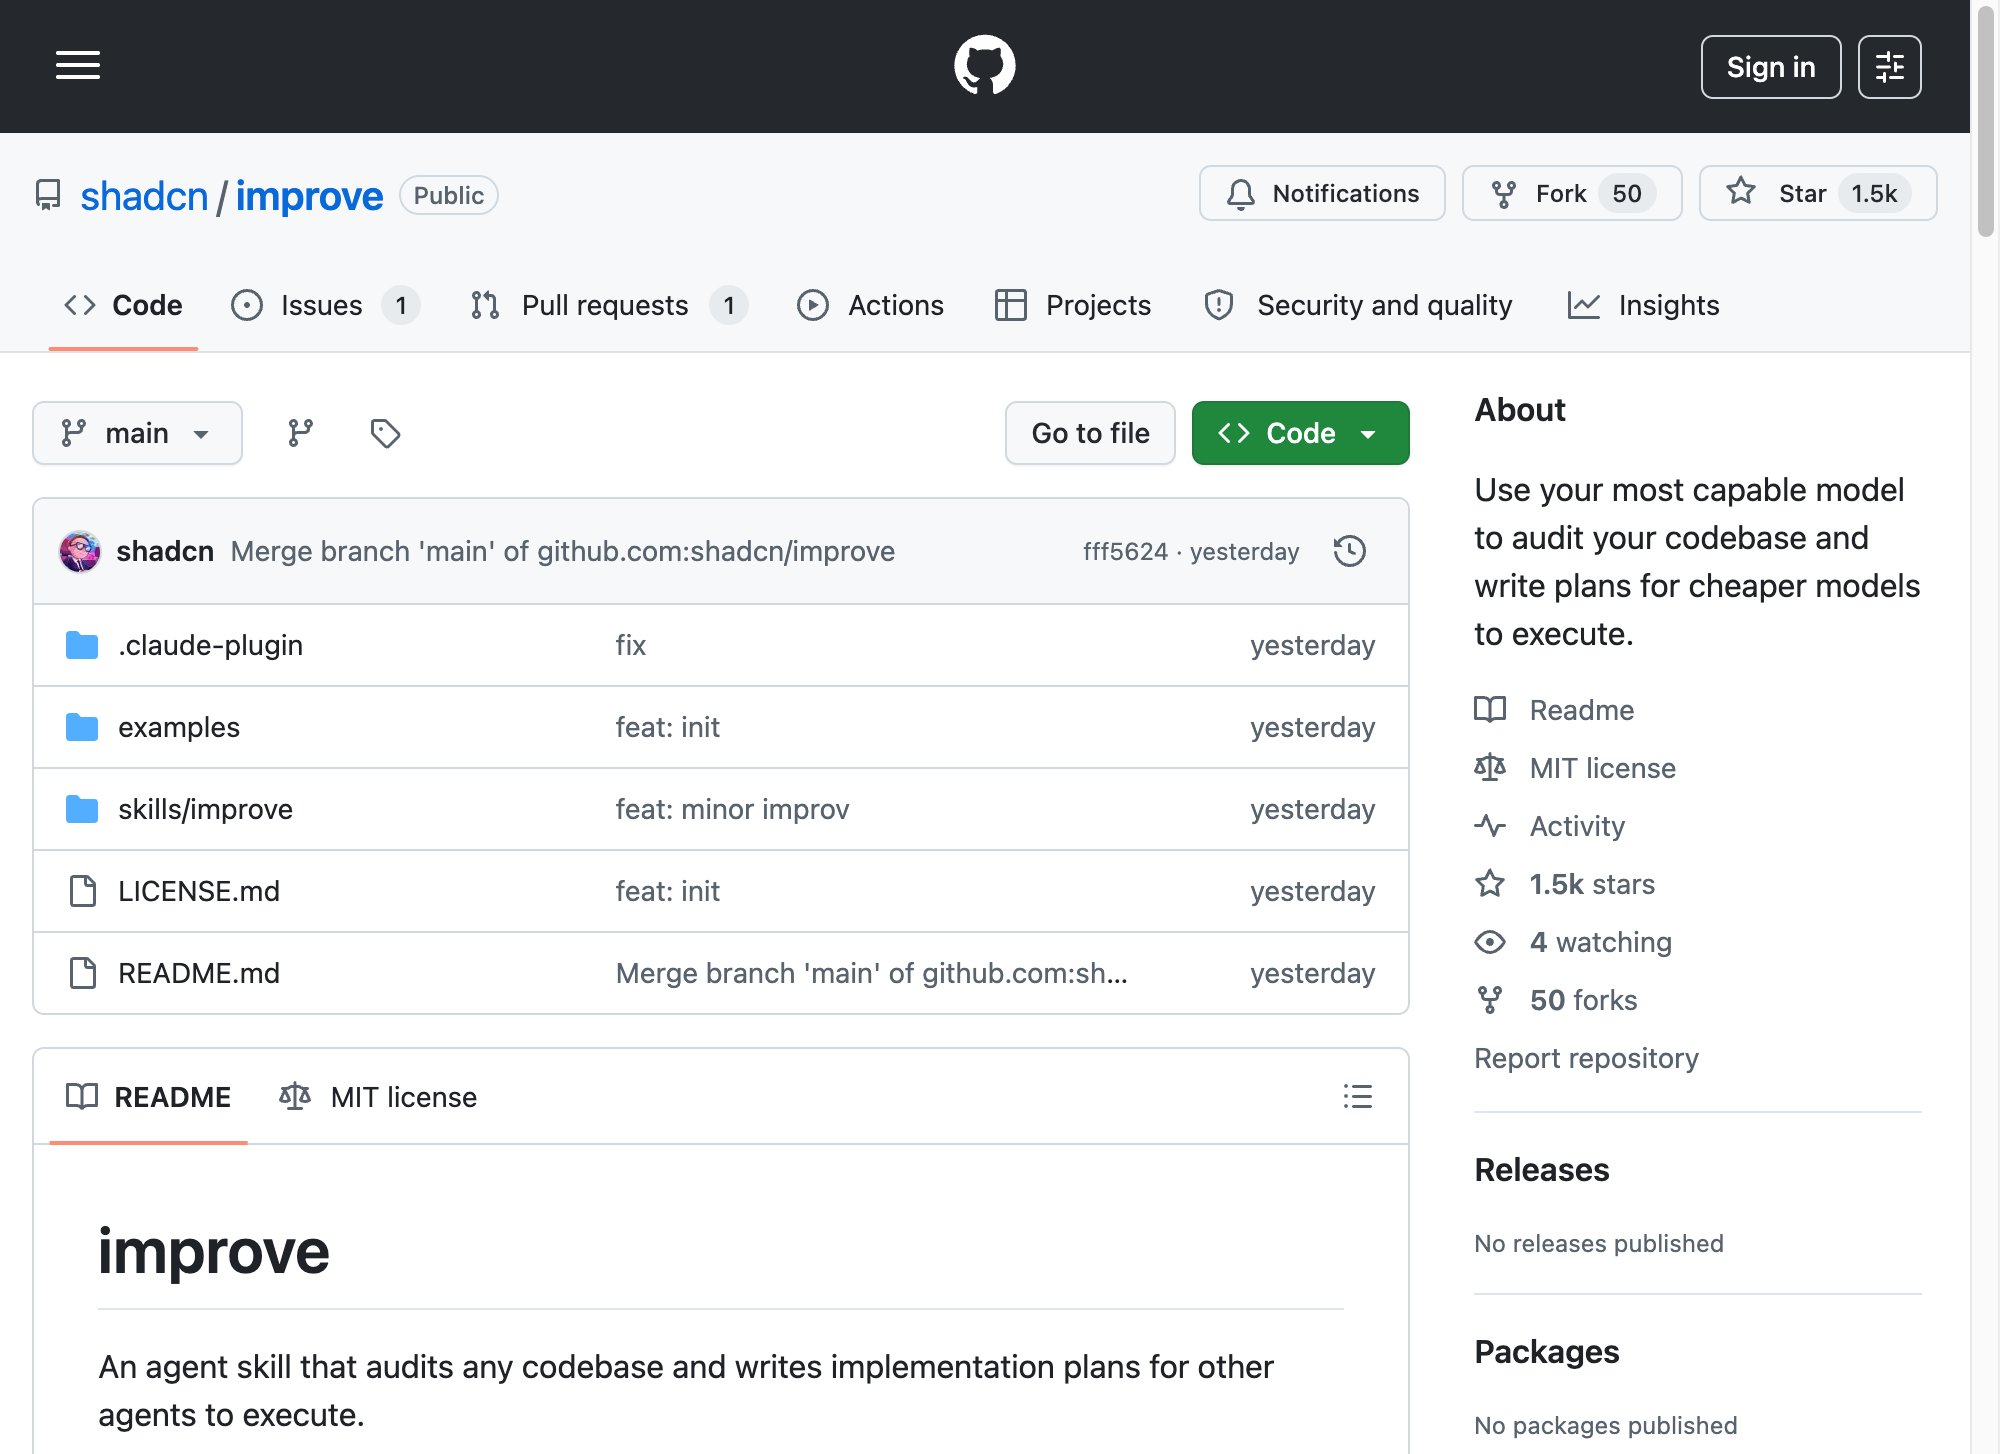Star the repository

[x=1817, y=193]
